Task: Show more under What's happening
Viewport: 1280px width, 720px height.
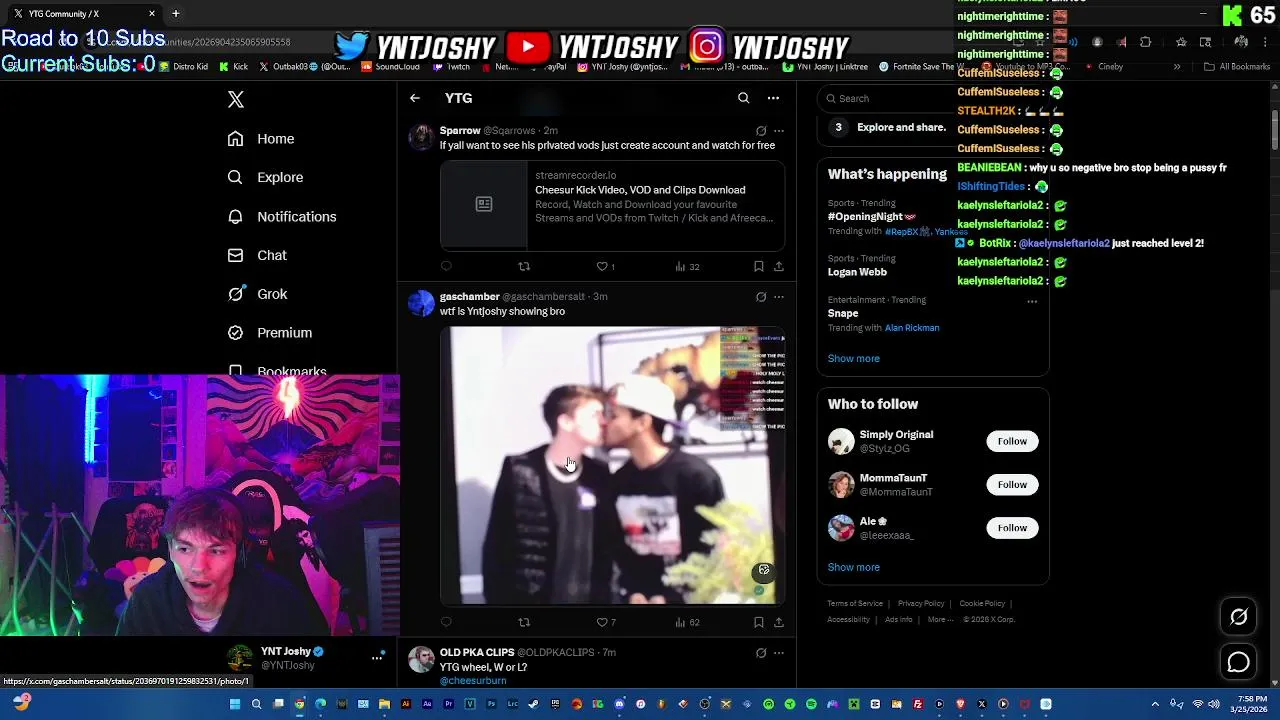Action: pos(853,358)
